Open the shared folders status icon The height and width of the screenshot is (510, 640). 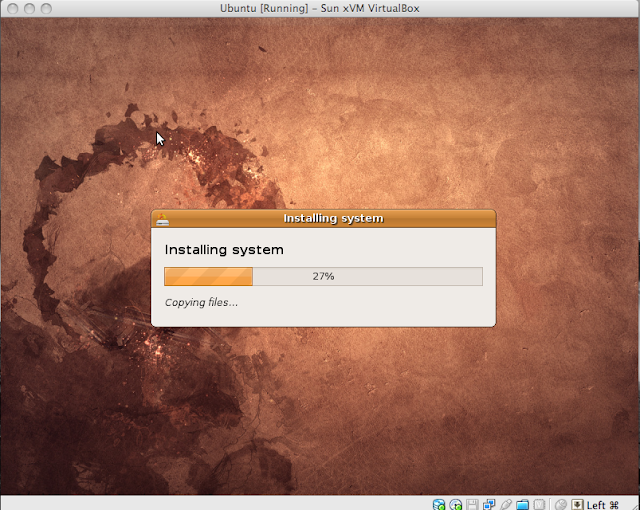[522, 505]
